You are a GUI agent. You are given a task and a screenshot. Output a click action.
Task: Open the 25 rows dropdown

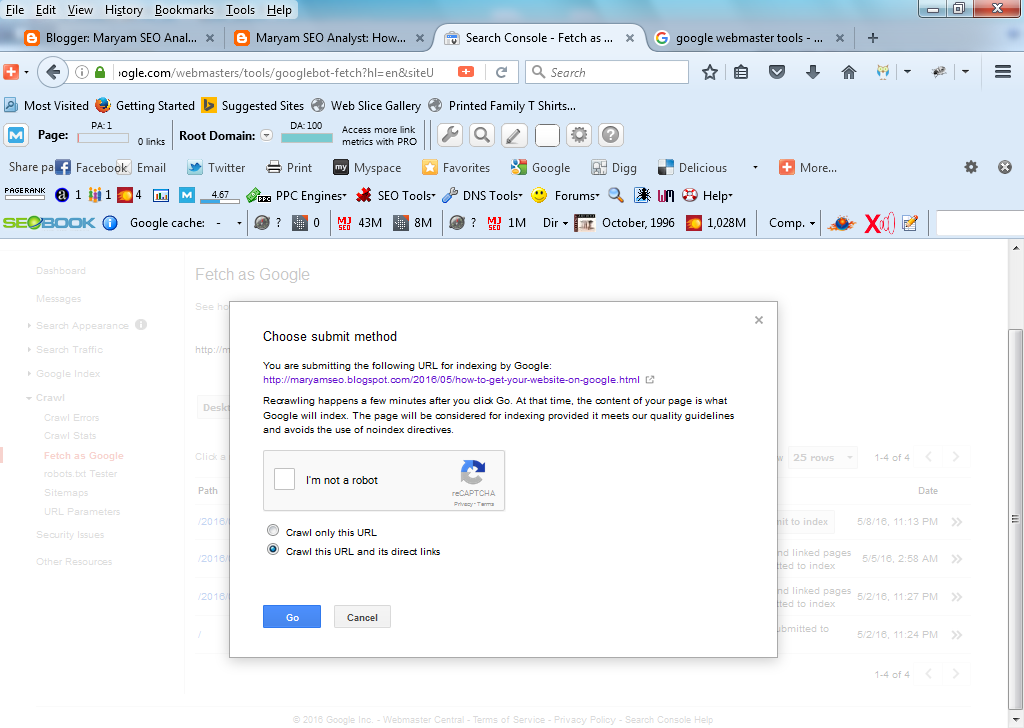pos(822,457)
